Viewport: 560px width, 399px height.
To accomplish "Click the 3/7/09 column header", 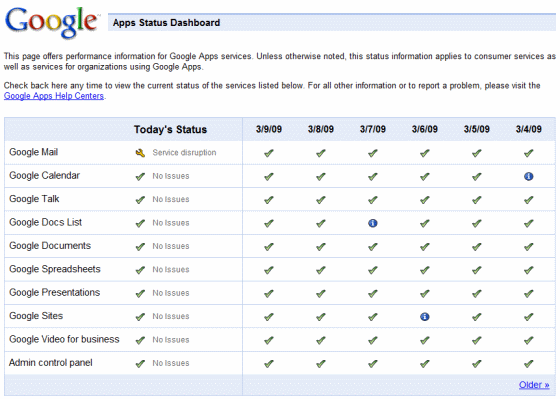I will 372,129.
